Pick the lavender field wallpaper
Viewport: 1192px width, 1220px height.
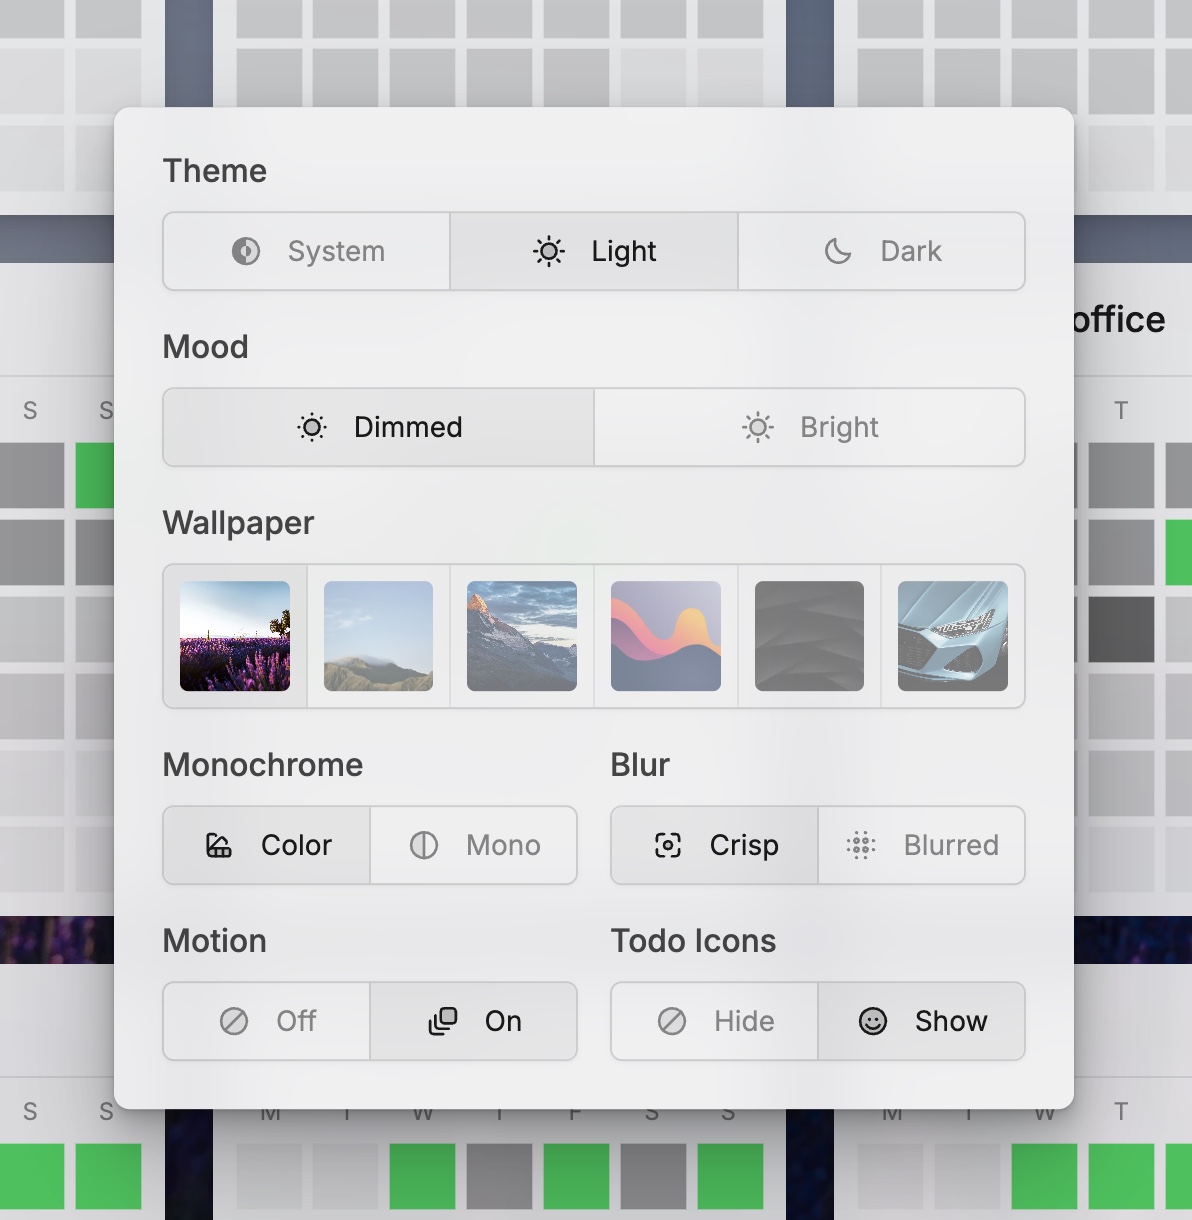[x=235, y=636]
